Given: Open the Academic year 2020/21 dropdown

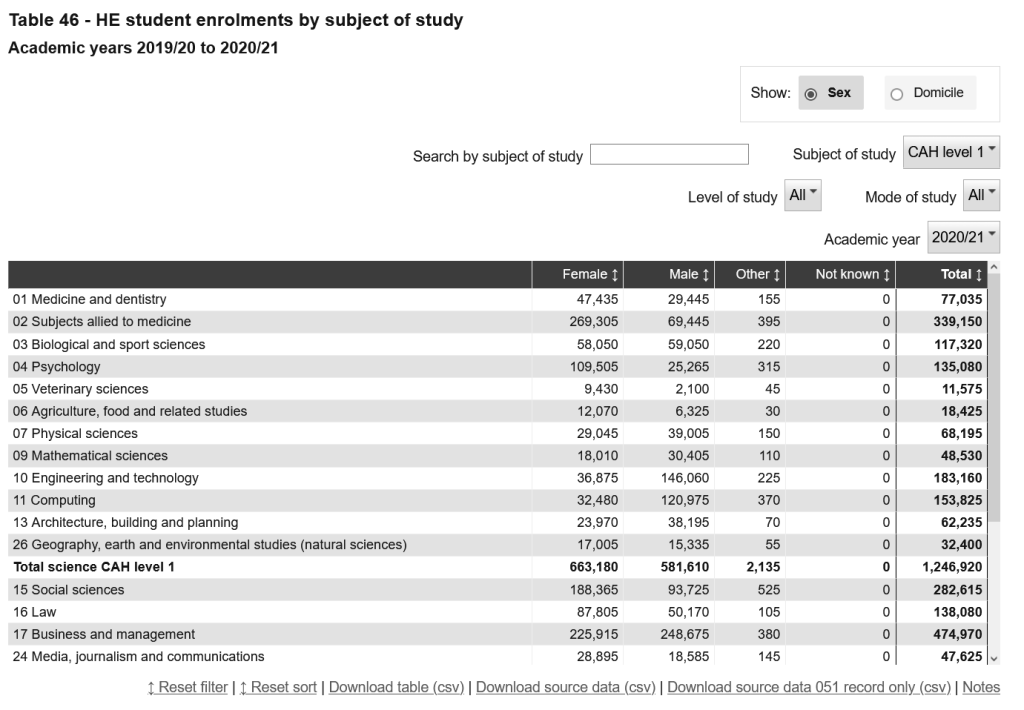Looking at the screenshot, I should pyautogui.click(x=963, y=237).
